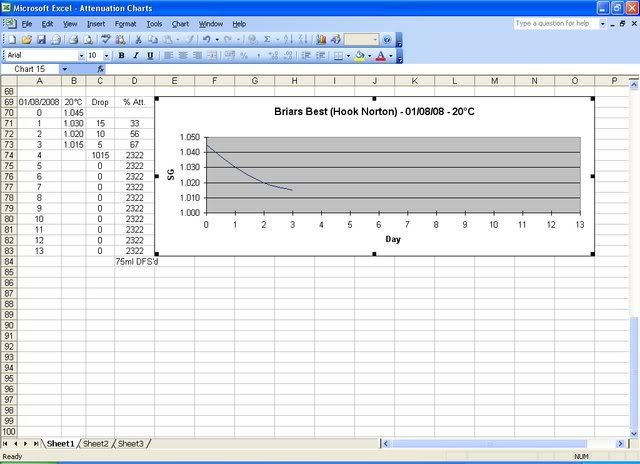Open the Insert menu
This screenshot has height=464, width=640.
96,24
